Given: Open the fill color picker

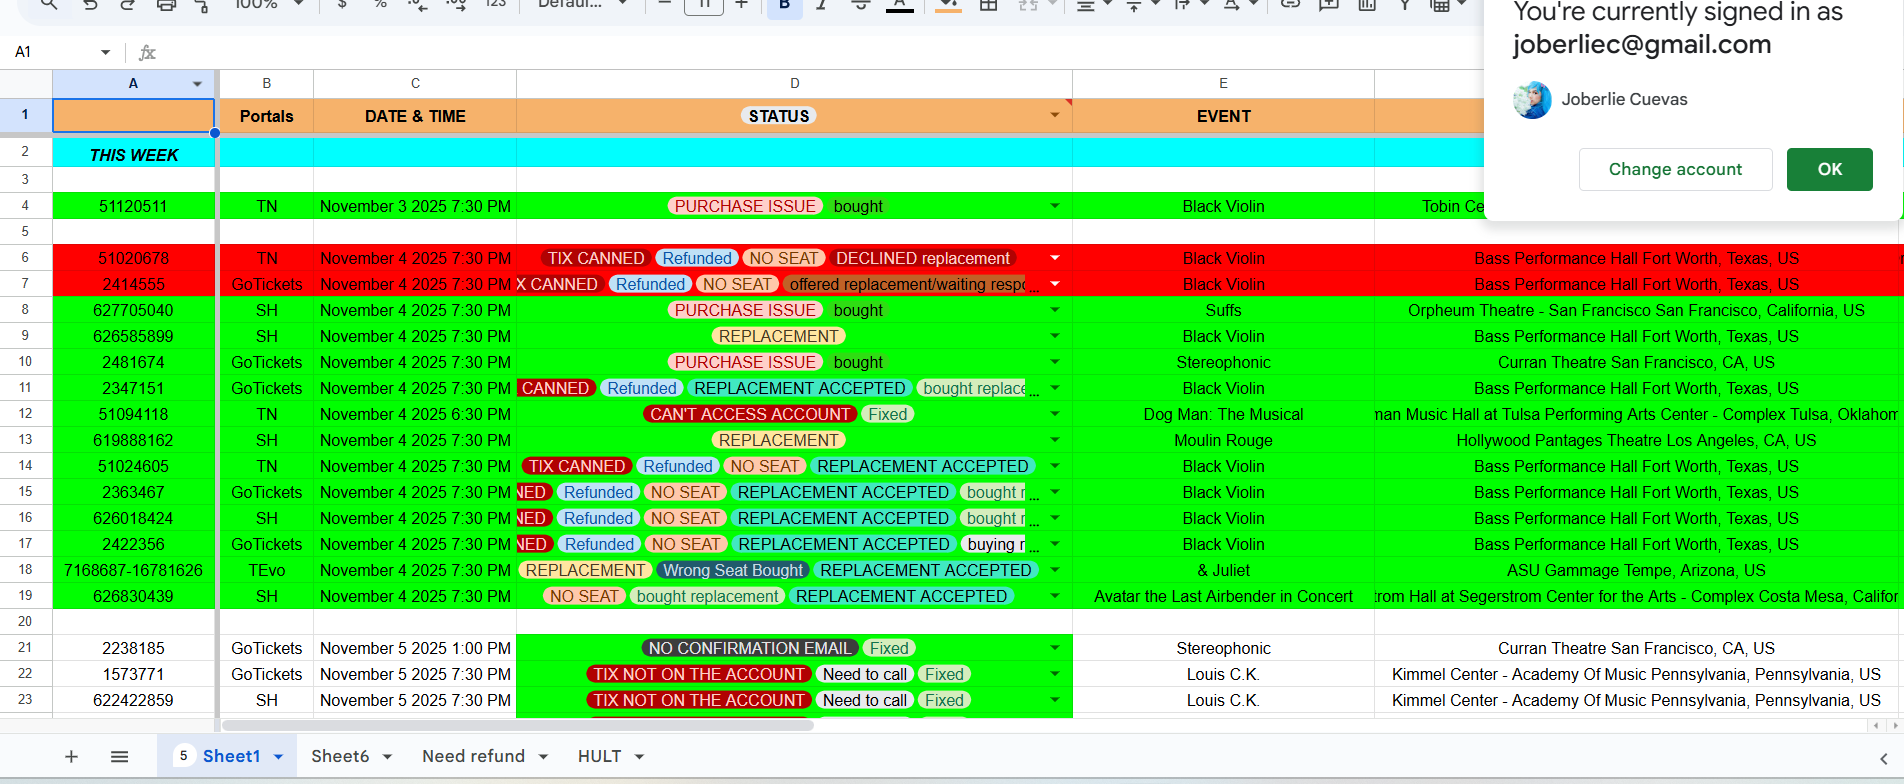Looking at the screenshot, I should point(948,5).
